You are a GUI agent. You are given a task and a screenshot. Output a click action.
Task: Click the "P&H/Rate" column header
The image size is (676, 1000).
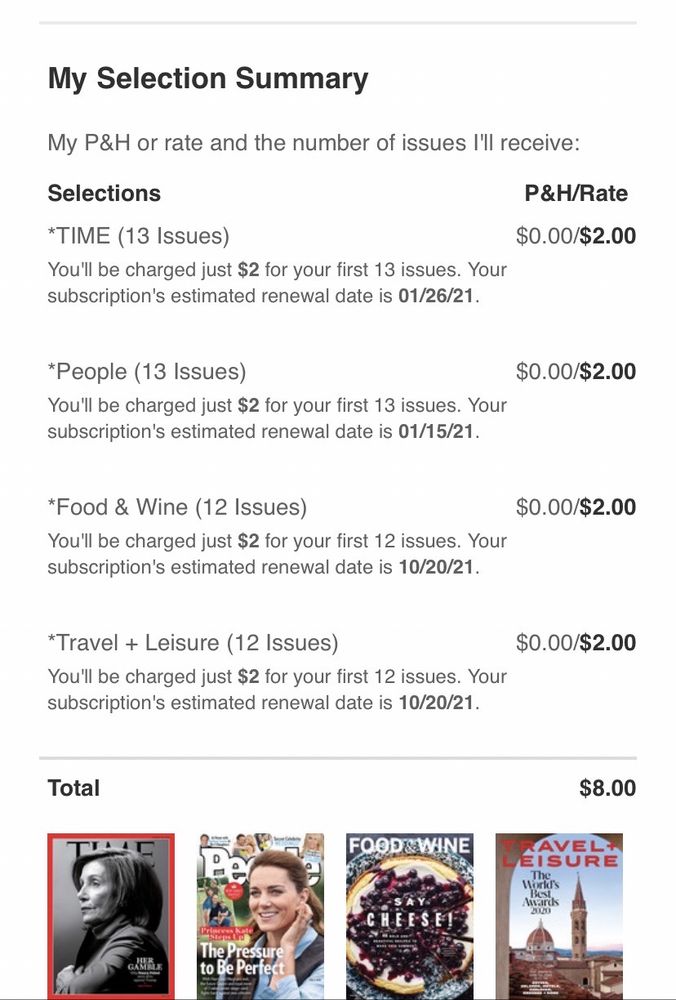click(x=576, y=193)
